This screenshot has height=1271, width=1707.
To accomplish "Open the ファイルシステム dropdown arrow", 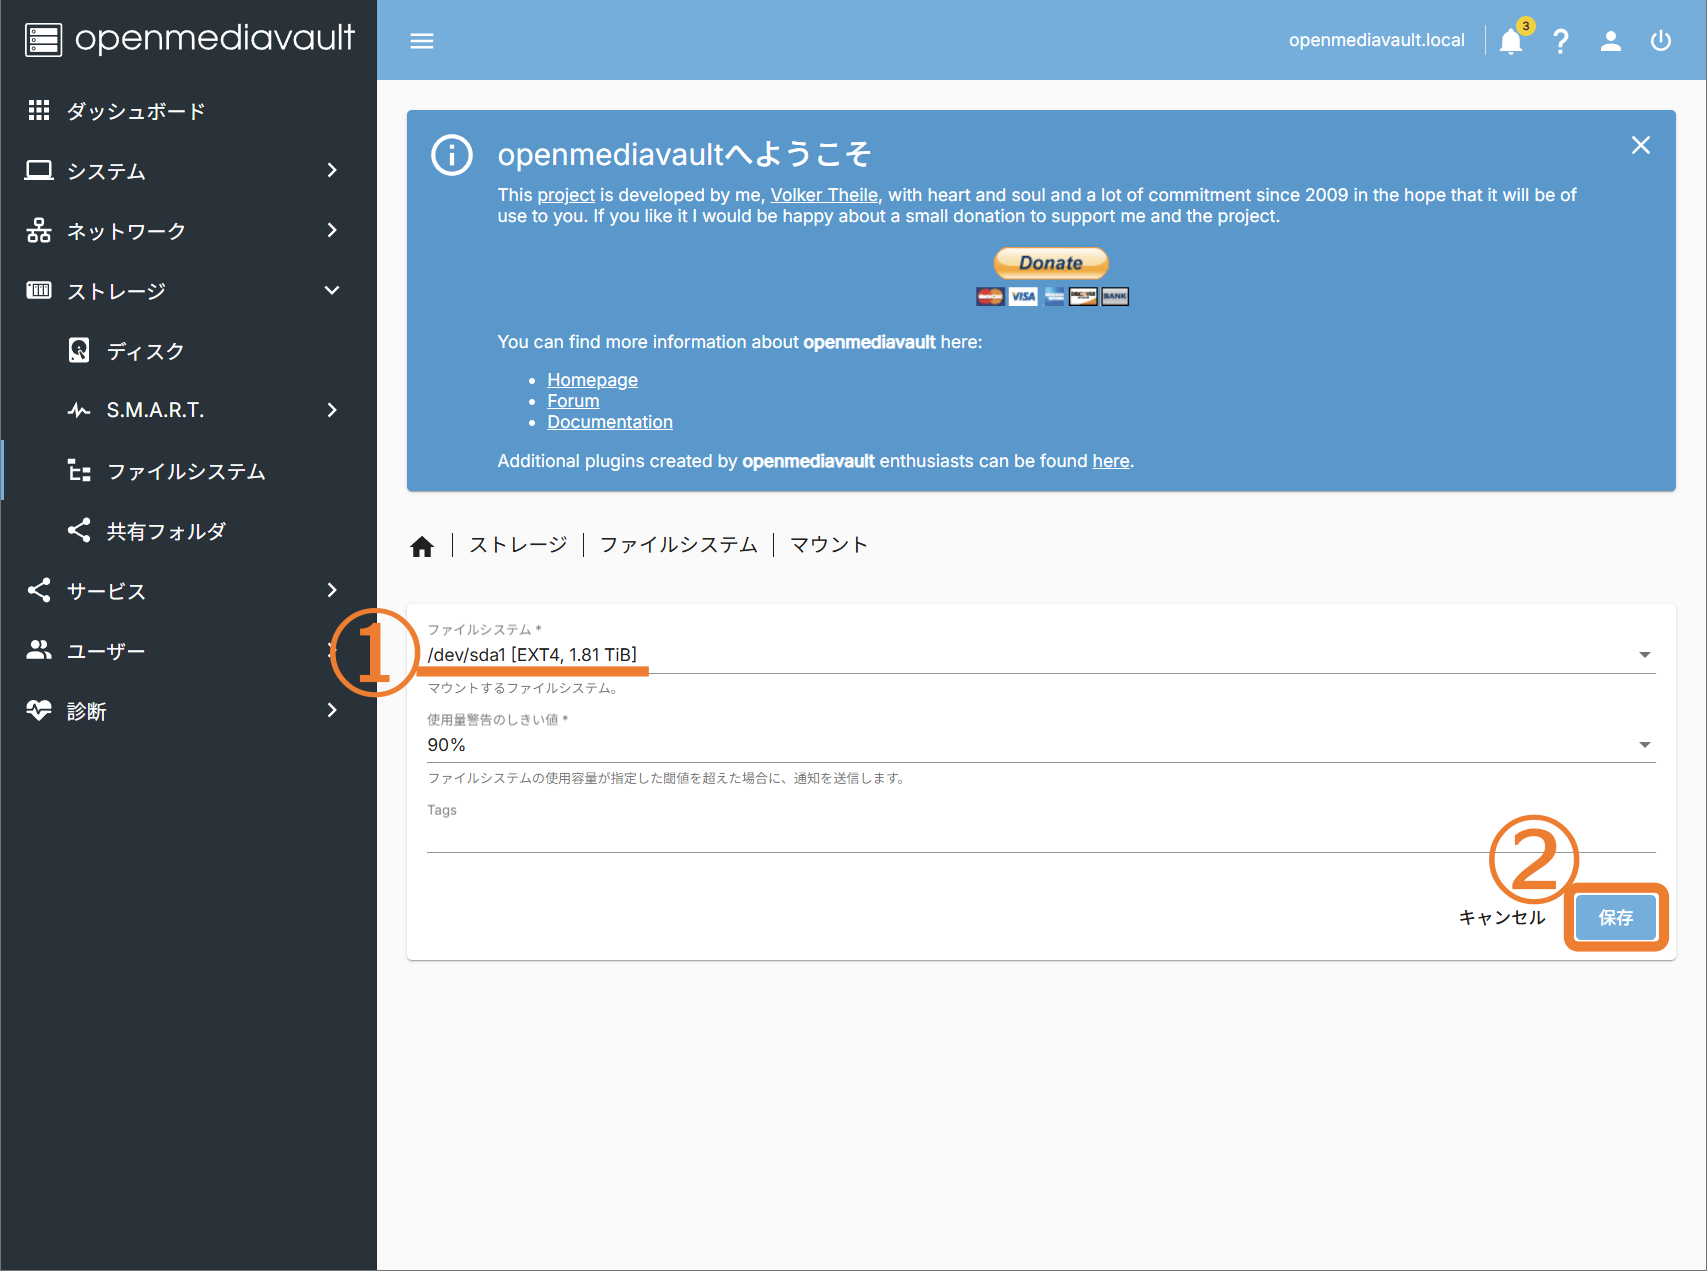I will (x=1644, y=655).
